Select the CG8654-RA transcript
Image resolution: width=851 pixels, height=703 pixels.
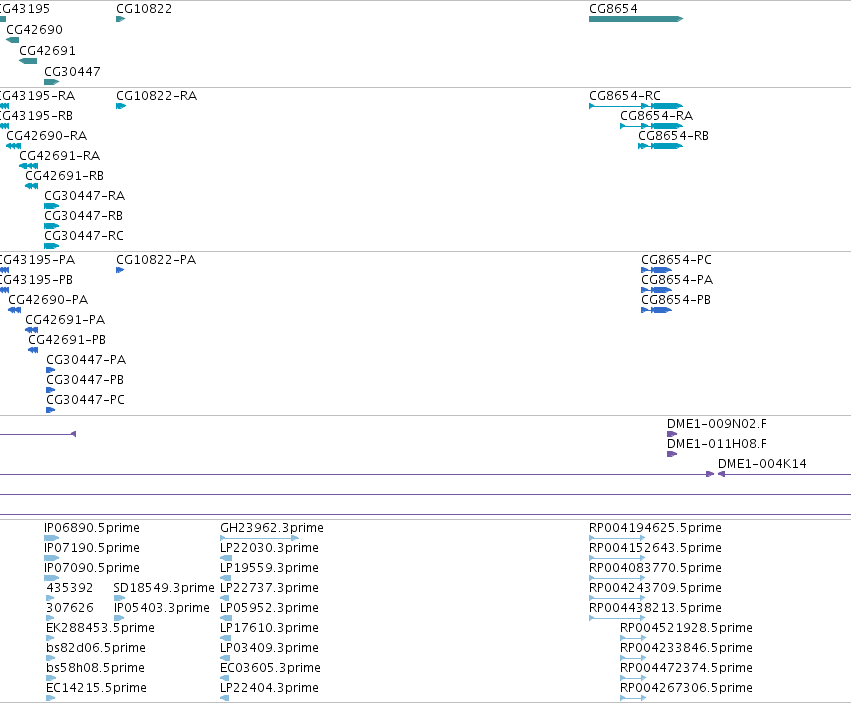(651, 126)
